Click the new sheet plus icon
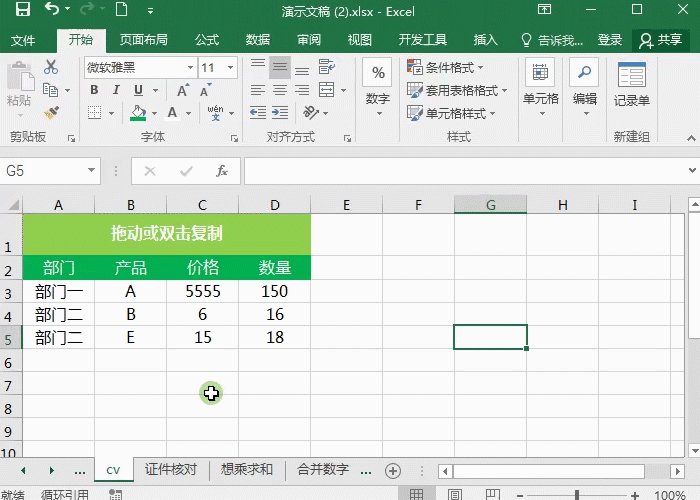The image size is (700, 500). pyautogui.click(x=393, y=471)
